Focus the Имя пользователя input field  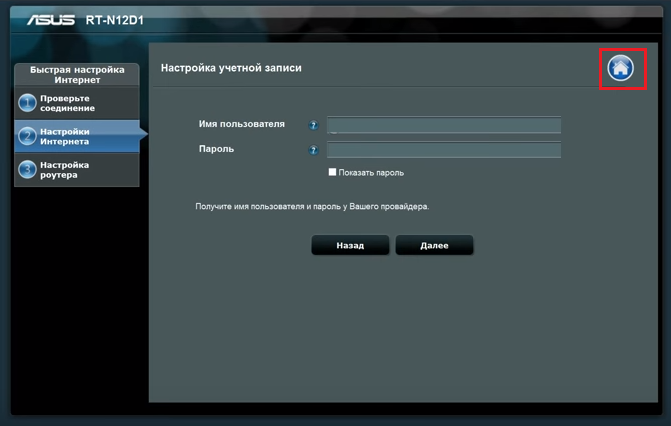(x=443, y=125)
